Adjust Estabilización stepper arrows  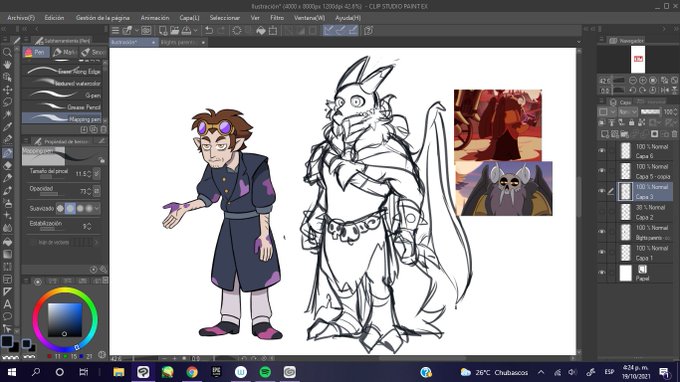click(89, 226)
